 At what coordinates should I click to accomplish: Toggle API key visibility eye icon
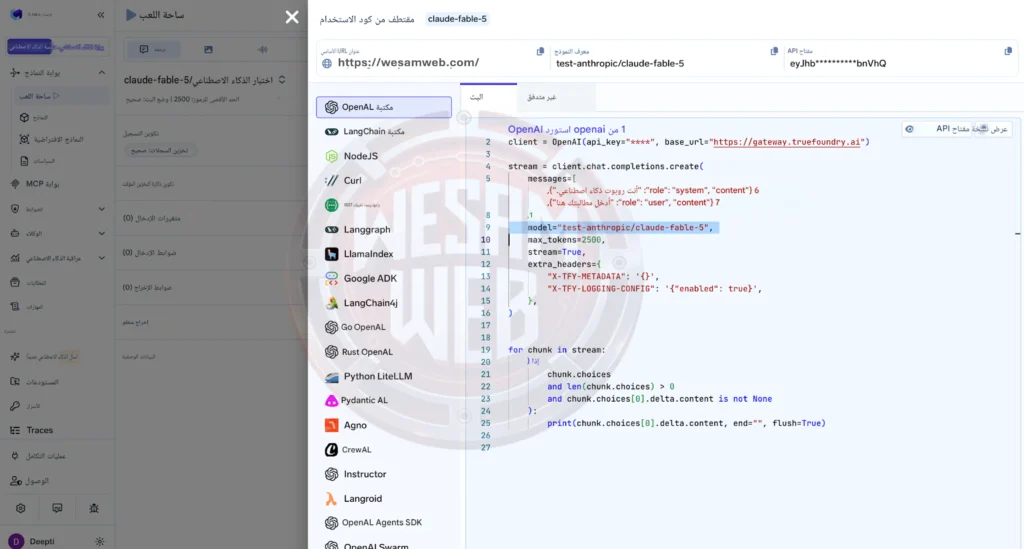pos(909,129)
